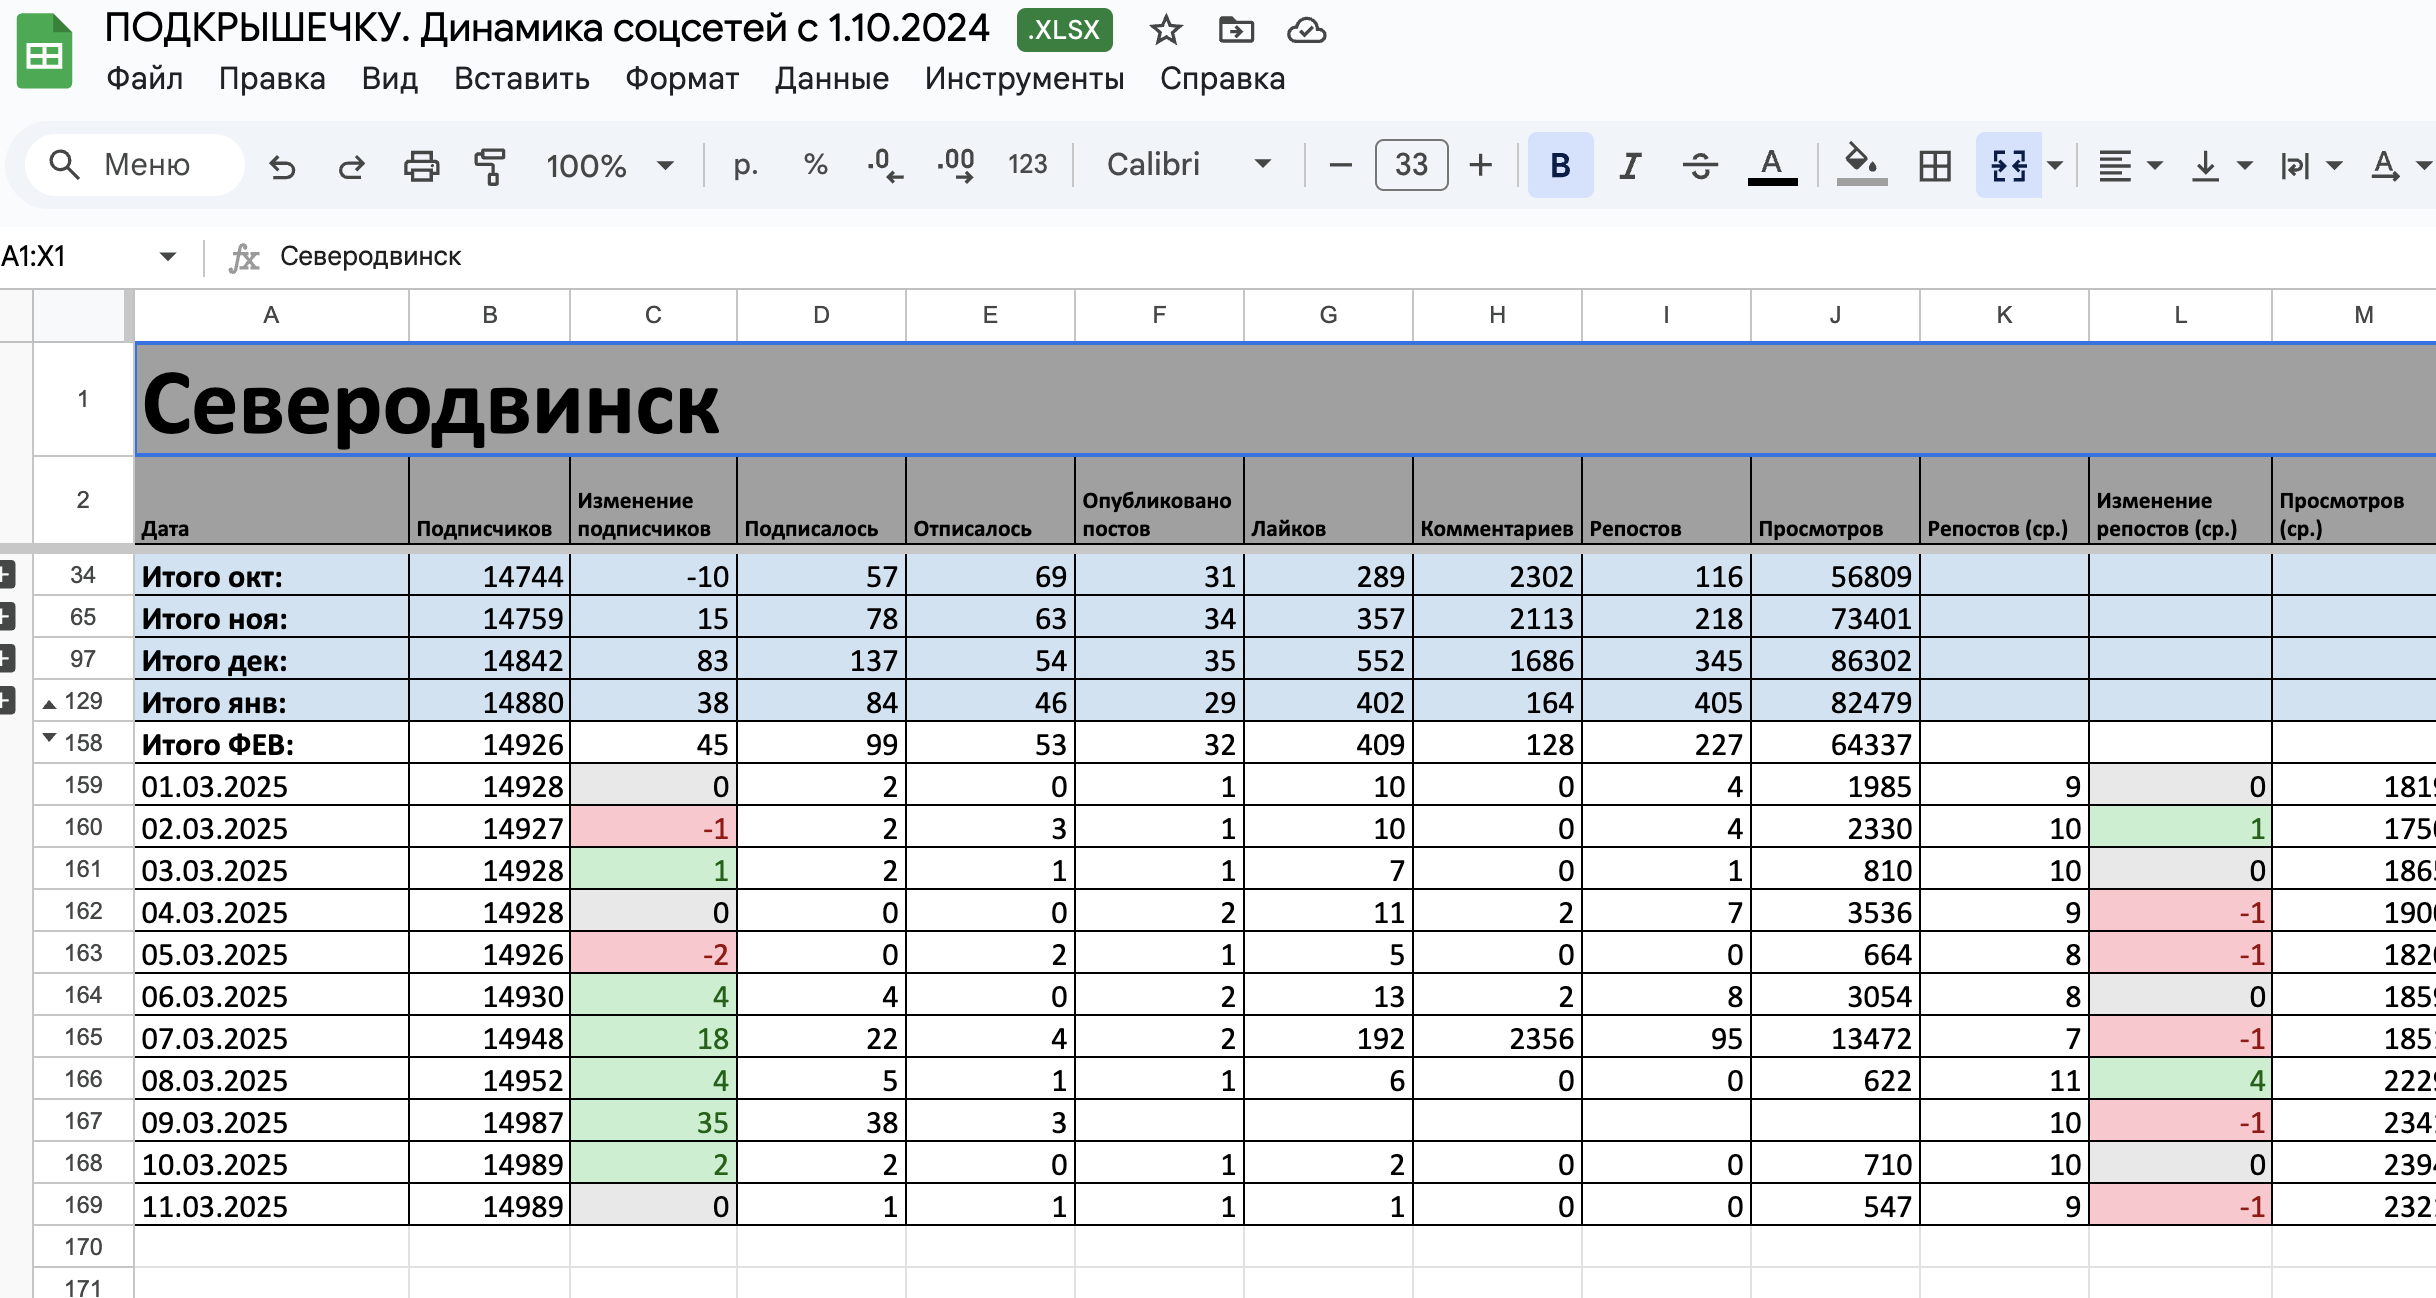Open the Формат menu
2436x1298 pixels.
coord(682,78)
